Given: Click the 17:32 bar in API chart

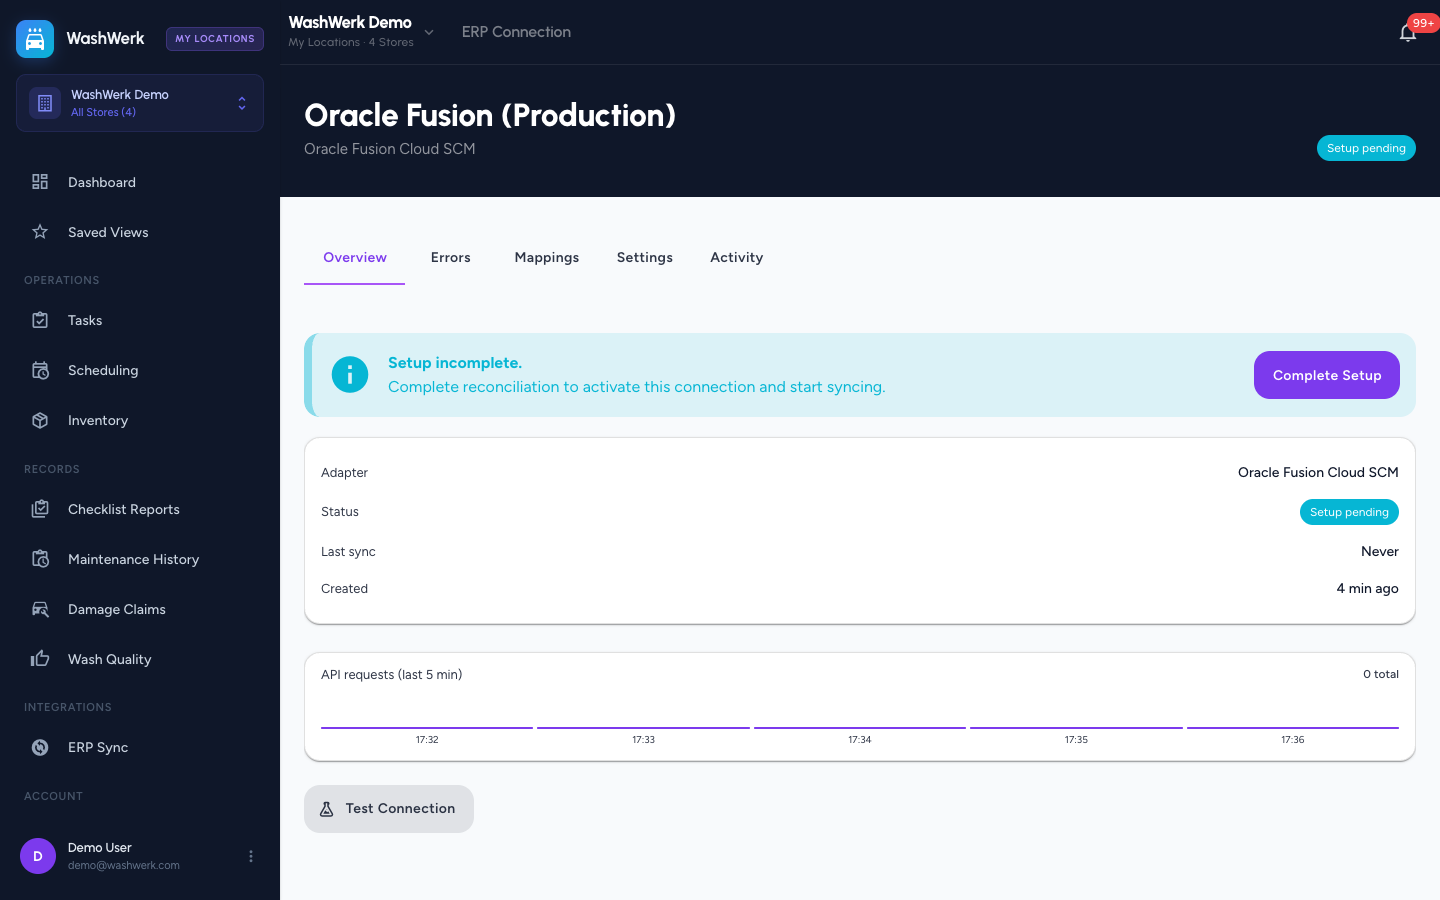Looking at the screenshot, I should coord(427,728).
